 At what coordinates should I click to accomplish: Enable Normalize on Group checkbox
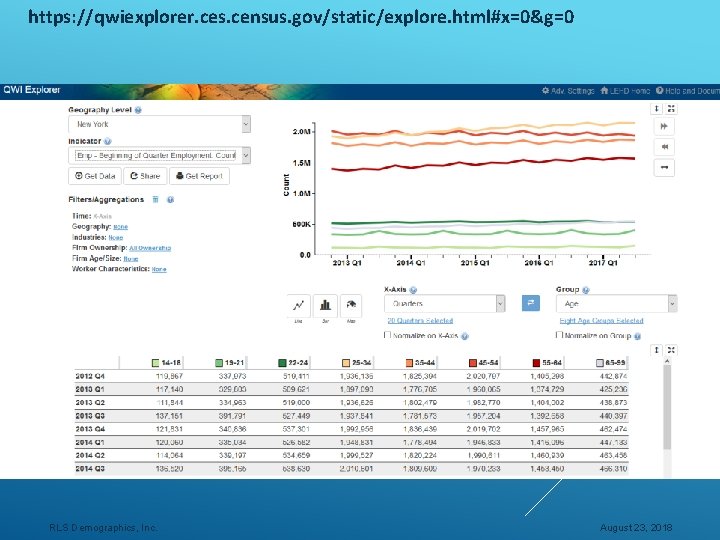pyautogui.click(x=559, y=335)
